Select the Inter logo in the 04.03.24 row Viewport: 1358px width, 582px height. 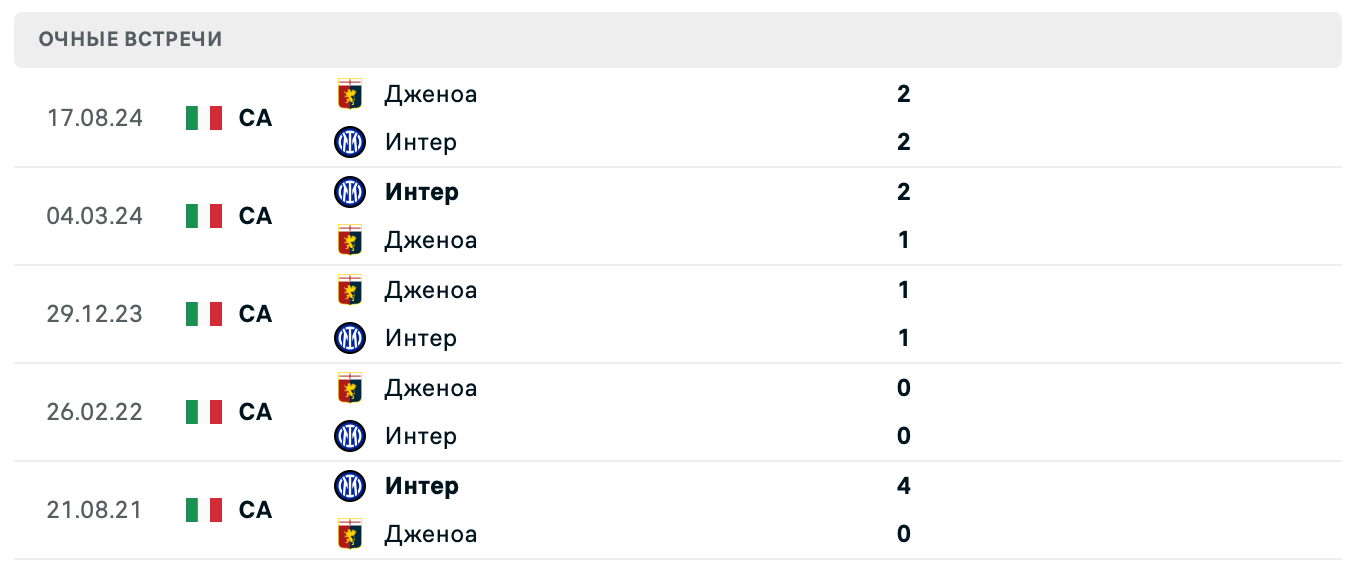[x=350, y=192]
